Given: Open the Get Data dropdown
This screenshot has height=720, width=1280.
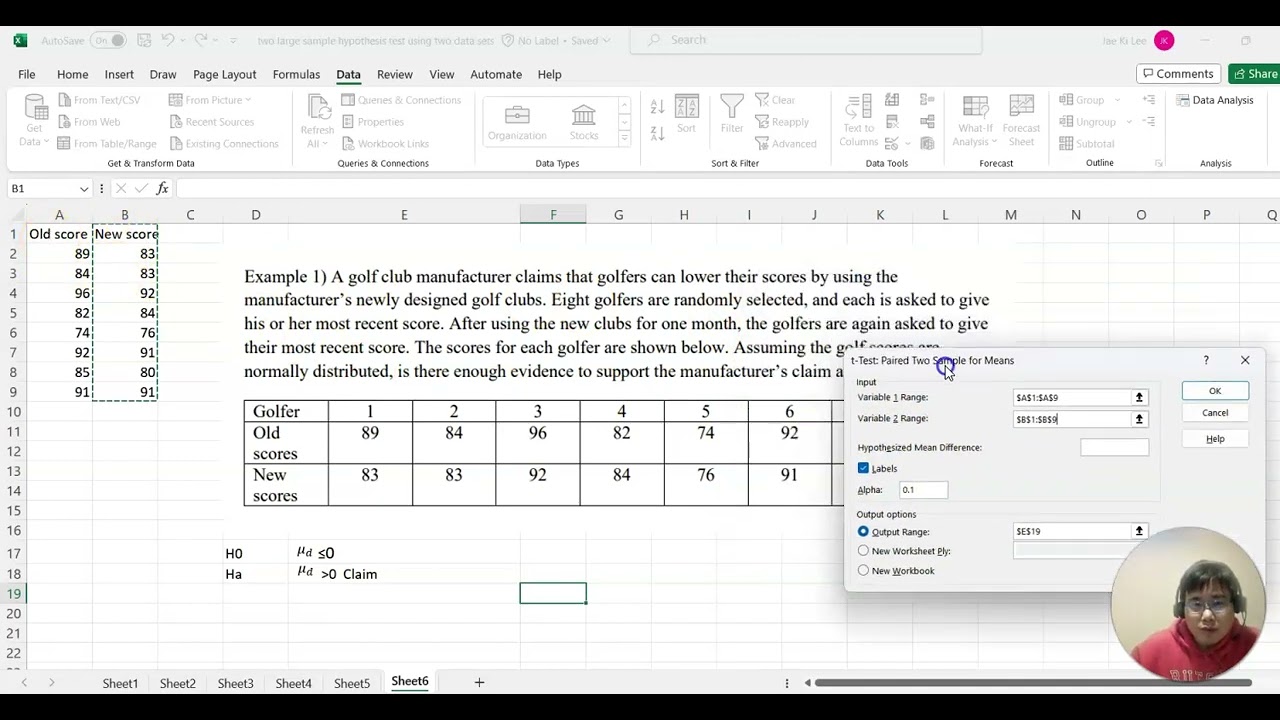Looking at the screenshot, I should pos(34,121).
